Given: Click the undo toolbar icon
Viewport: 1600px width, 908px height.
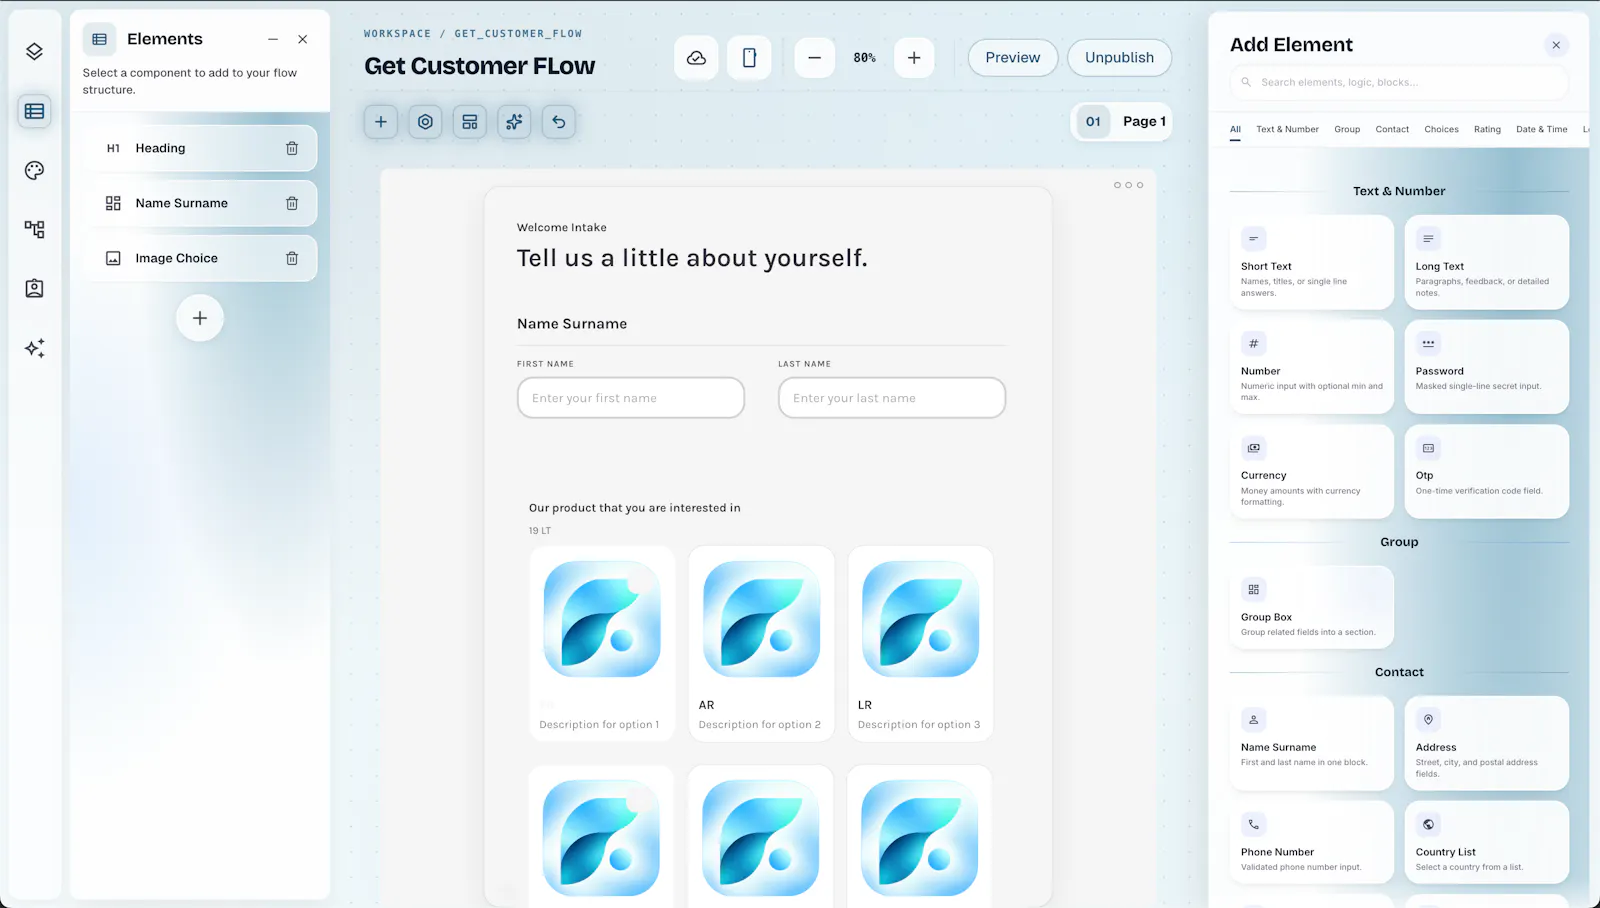Looking at the screenshot, I should 559,122.
